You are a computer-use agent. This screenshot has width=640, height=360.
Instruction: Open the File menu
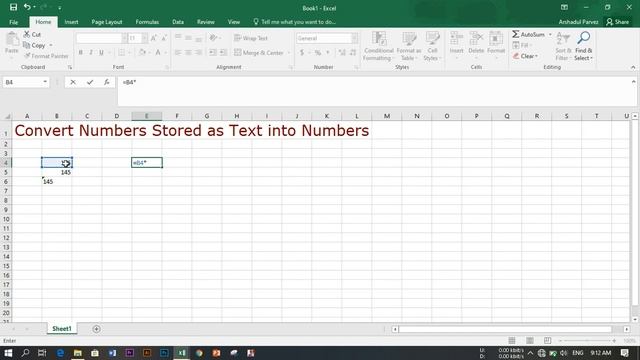(x=13, y=22)
